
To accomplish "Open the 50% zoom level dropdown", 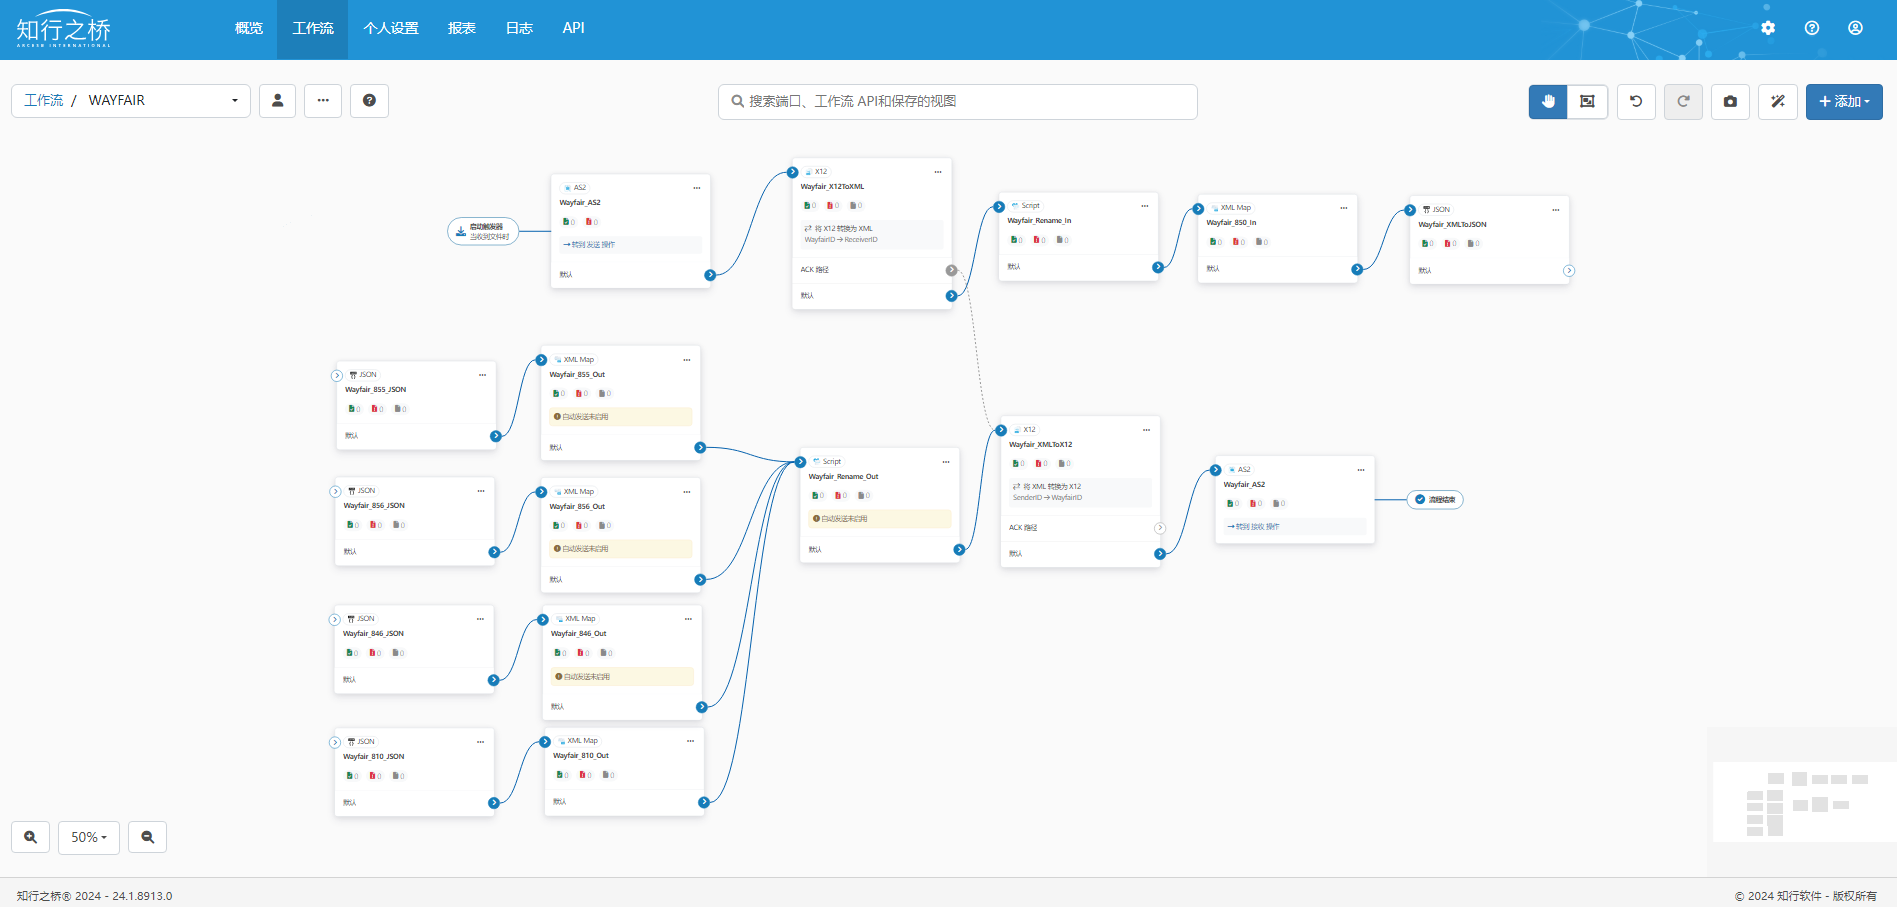I will pyautogui.click(x=89, y=837).
